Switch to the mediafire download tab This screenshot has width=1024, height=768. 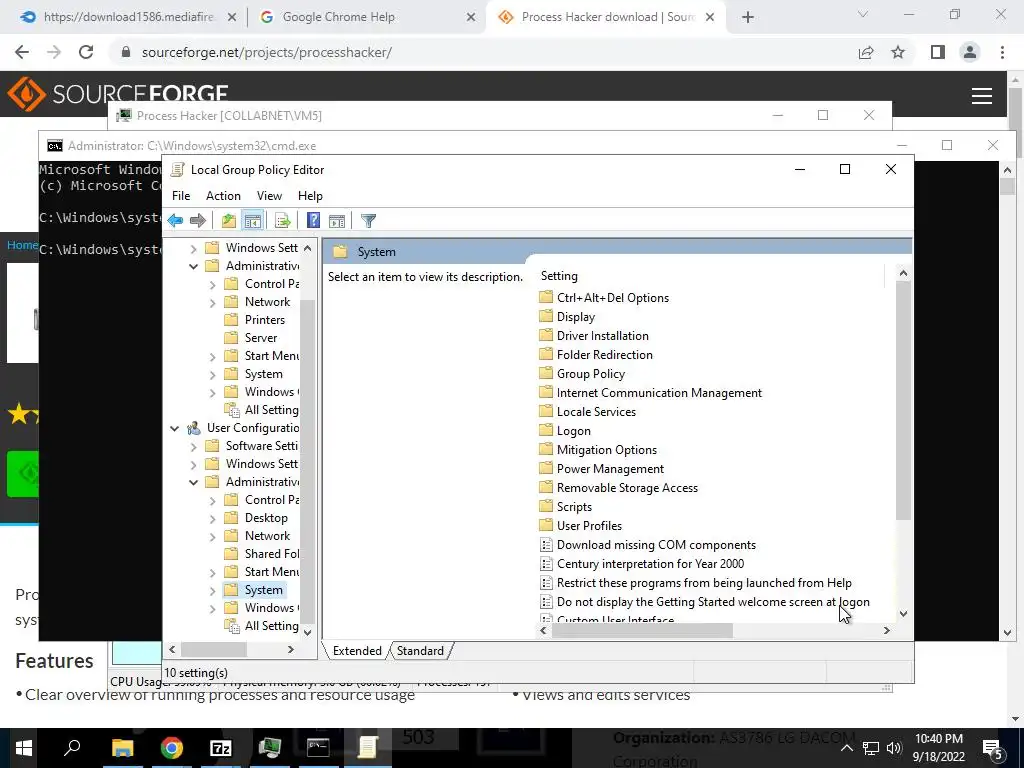[x=127, y=18]
